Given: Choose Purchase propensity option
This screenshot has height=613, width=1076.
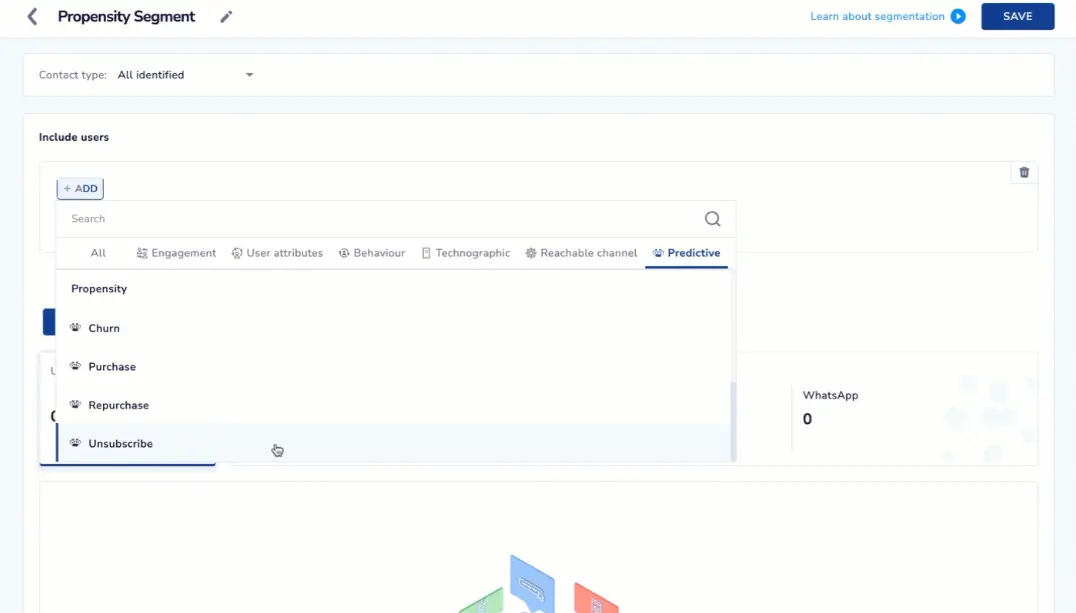Looking at the screenshot, I should [x=393, y=367].
